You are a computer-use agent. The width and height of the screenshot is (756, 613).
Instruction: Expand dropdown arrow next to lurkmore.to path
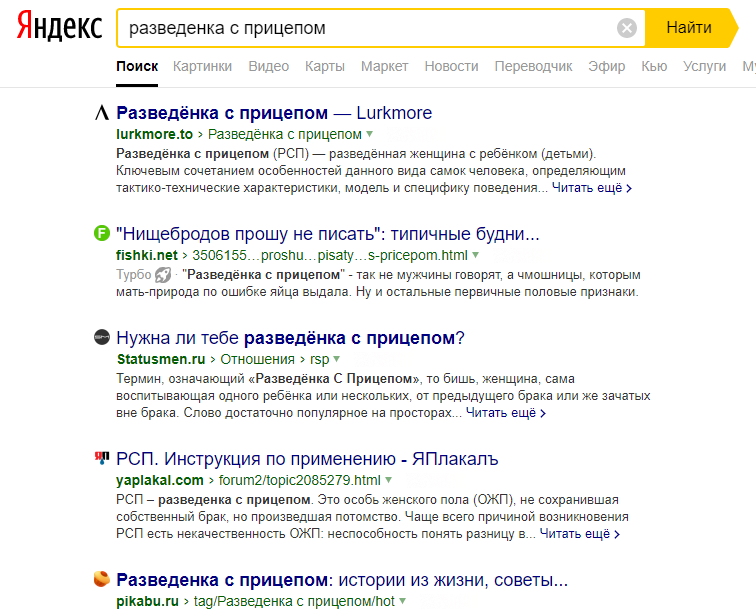pos(369,134)
